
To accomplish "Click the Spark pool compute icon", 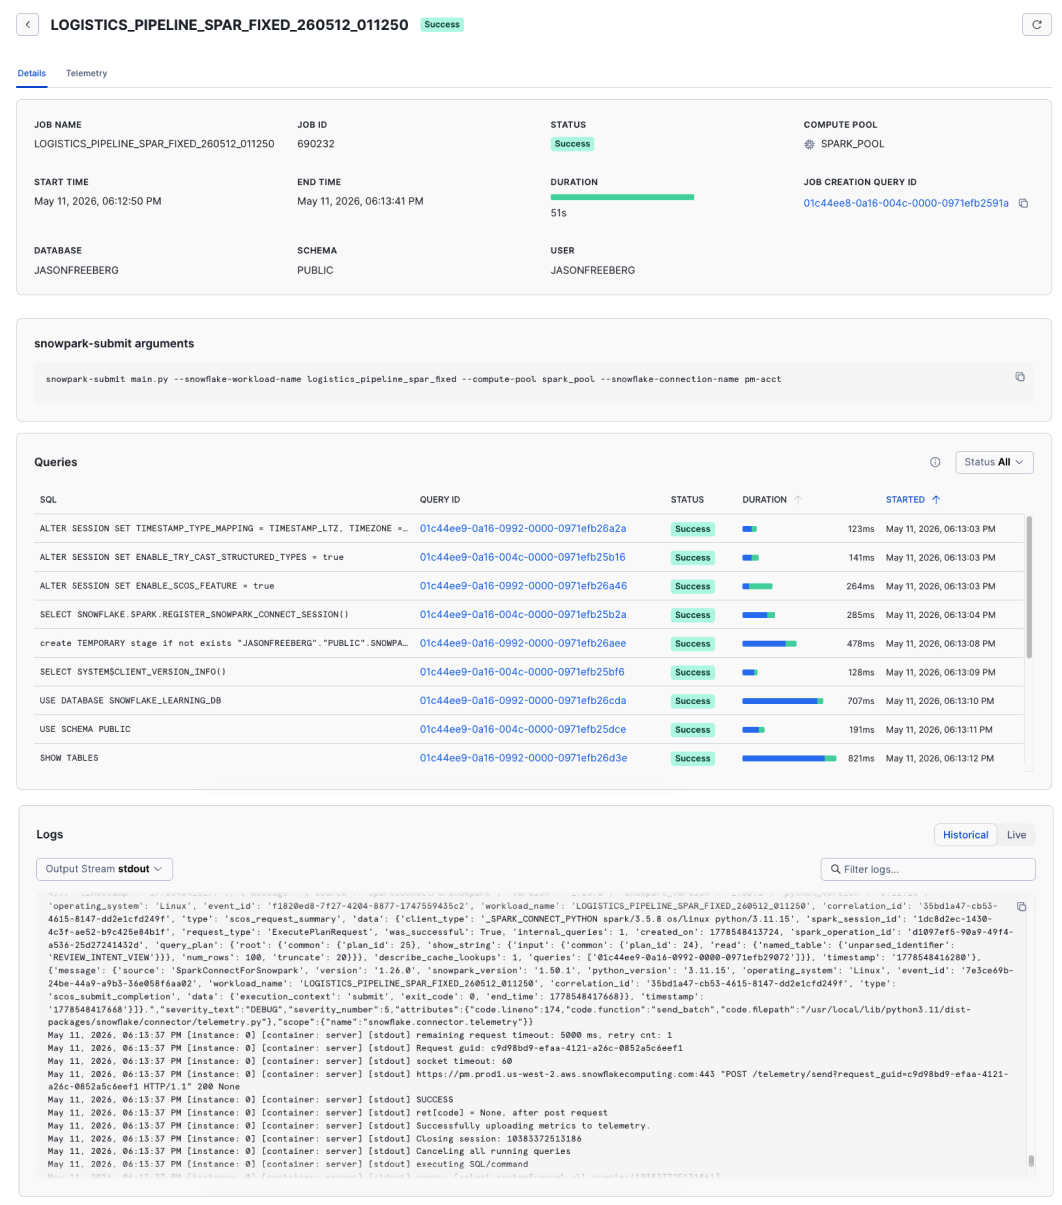I will click(809, 144).
